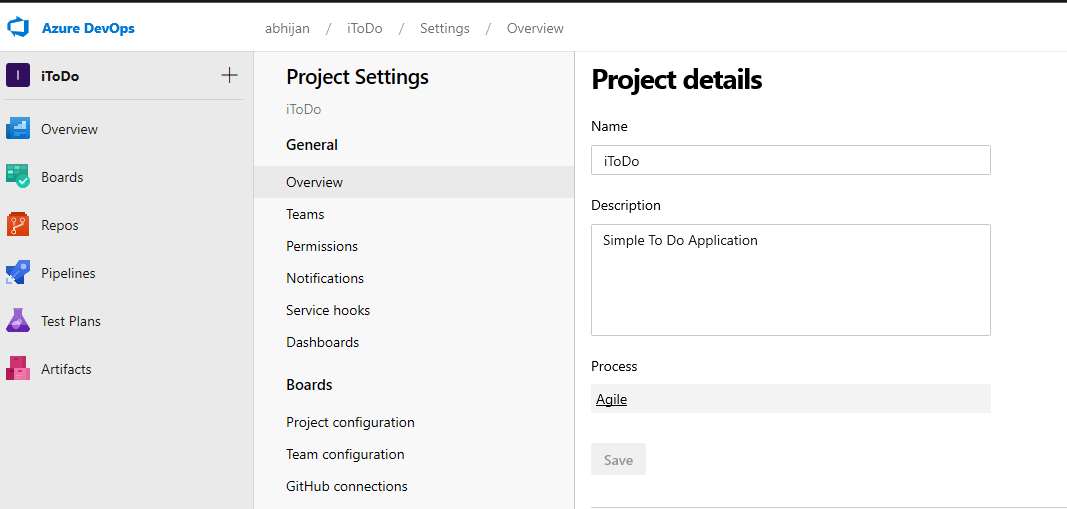Click the iToDo project name in sidebar

point(60,76)
